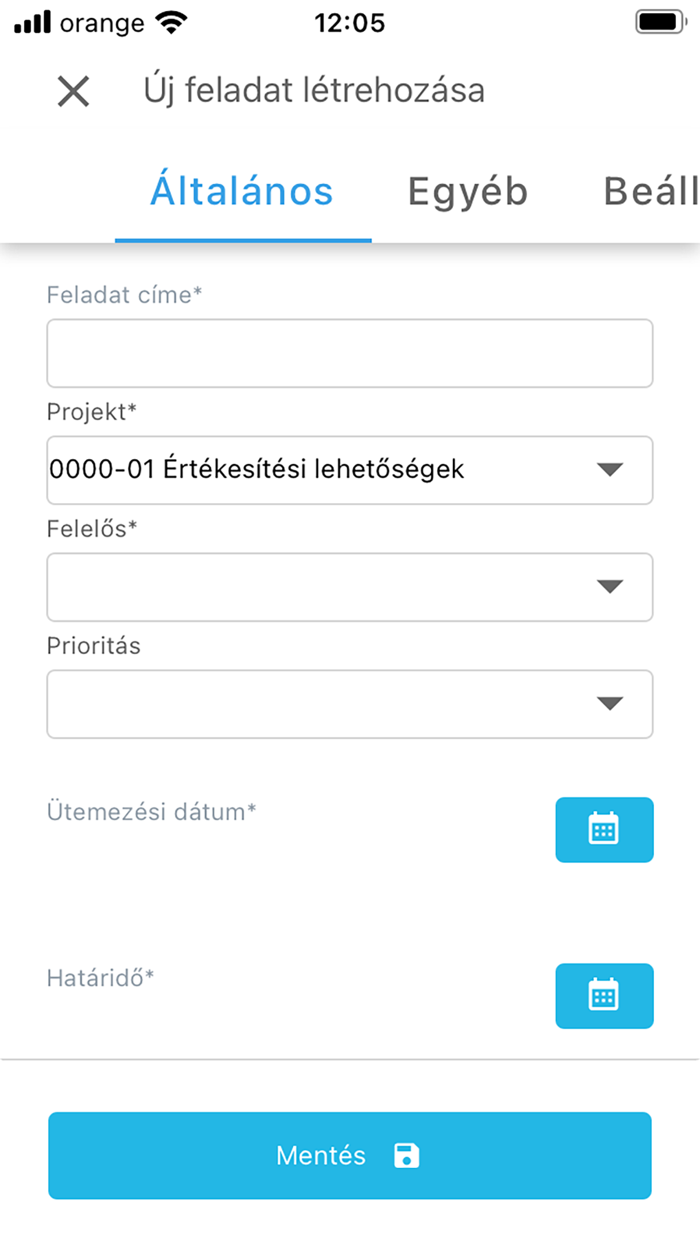Dismiss the form with the X icon
Viewport: 700px width, 1244px height.
click(x=72, y=91)
